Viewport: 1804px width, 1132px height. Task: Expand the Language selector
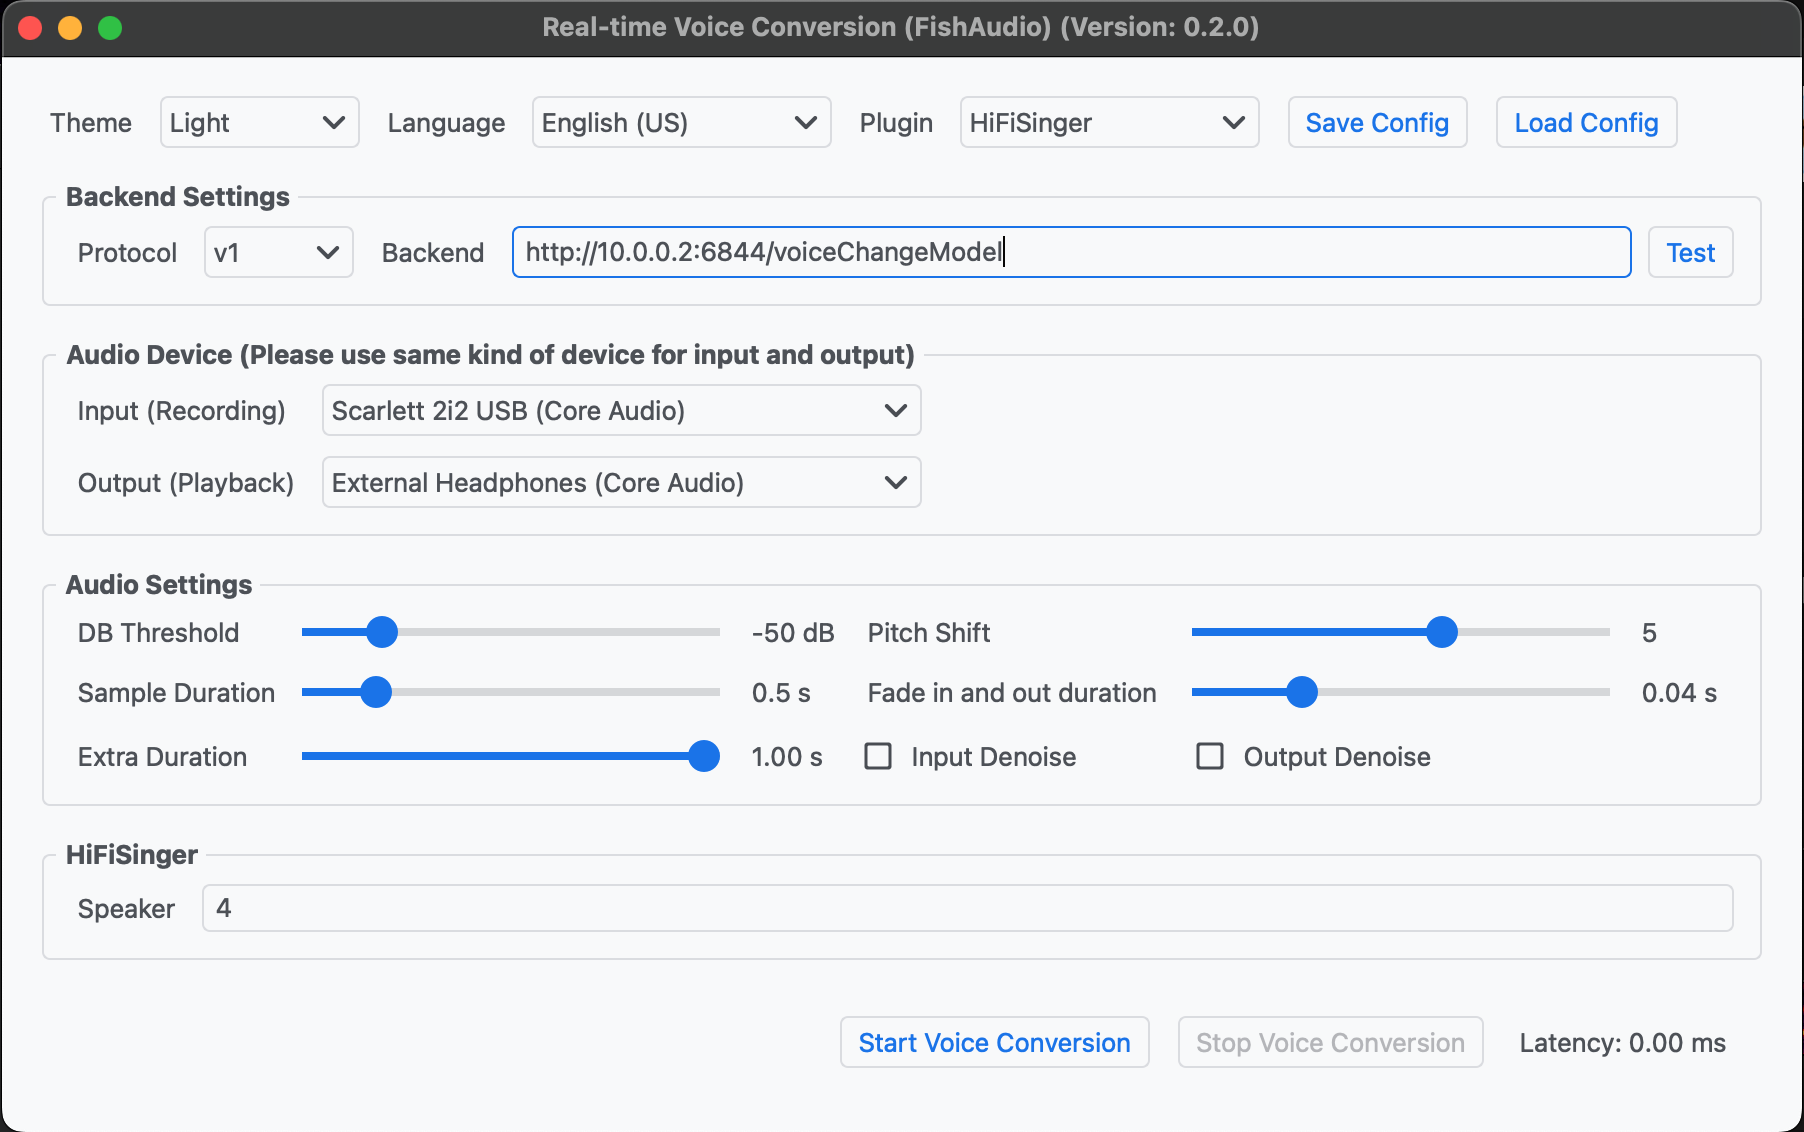(x=681, y=123)
